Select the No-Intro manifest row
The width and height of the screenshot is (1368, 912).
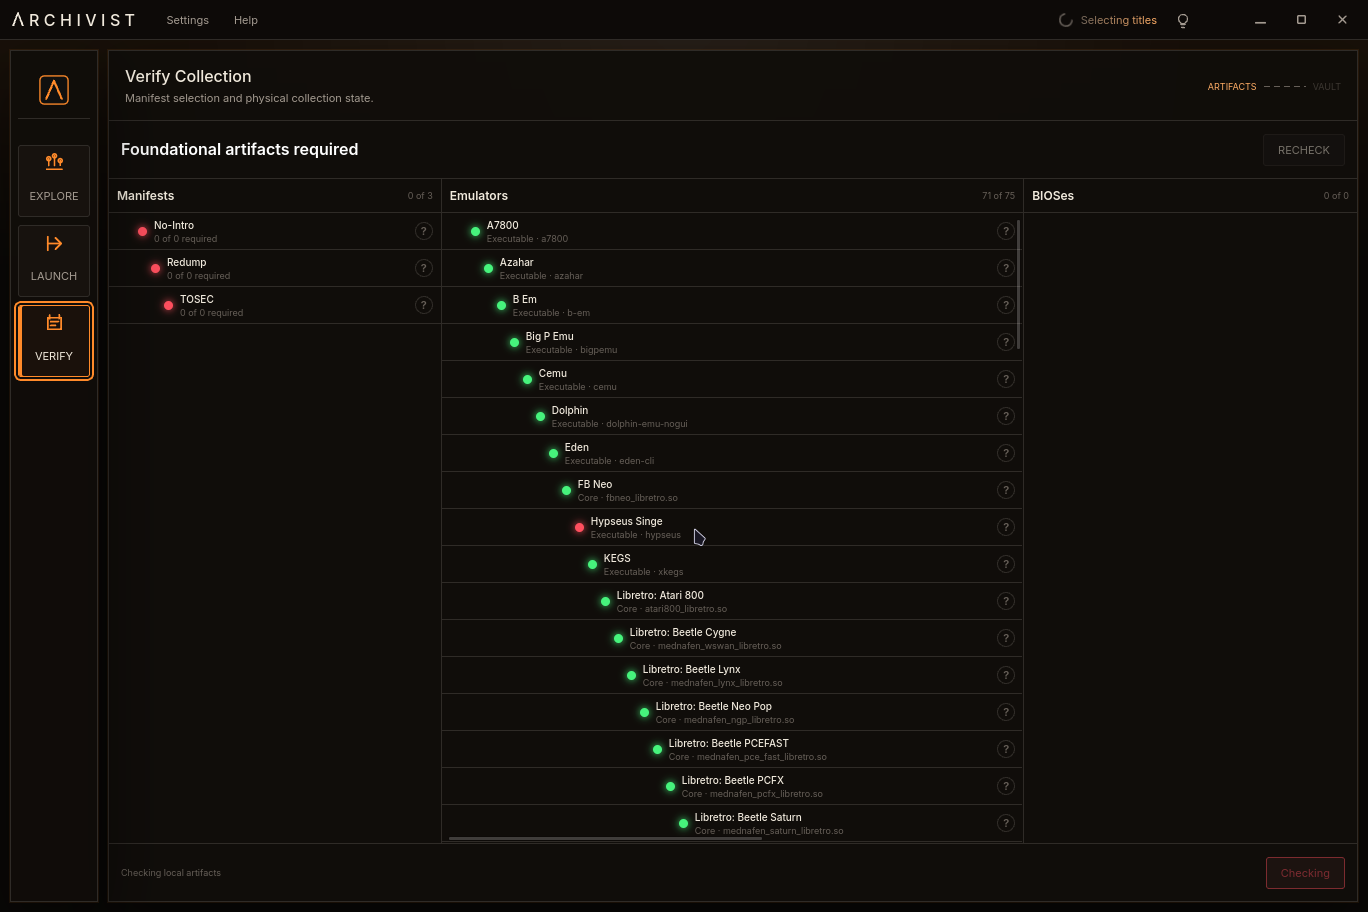(x=275, y=231)
